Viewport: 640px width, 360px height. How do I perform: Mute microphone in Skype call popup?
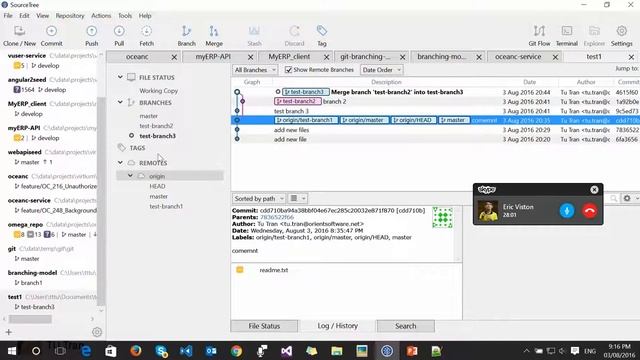(567, 211)
